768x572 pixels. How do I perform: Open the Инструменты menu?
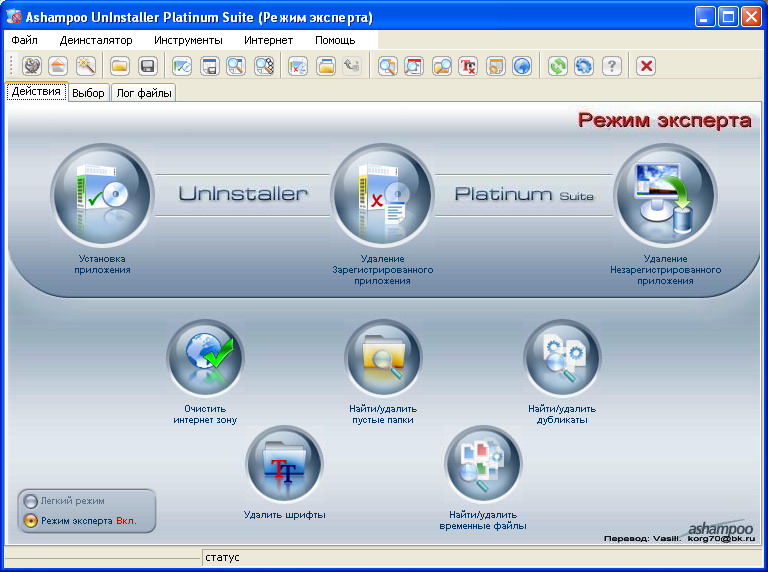[188, 40]
